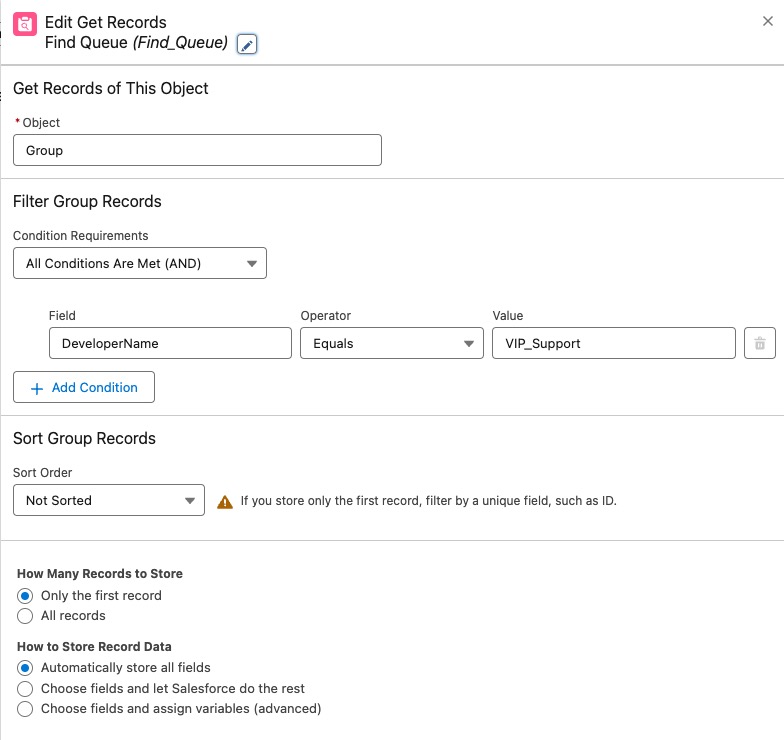Click the DeveloperName field input

coord(170,343)
